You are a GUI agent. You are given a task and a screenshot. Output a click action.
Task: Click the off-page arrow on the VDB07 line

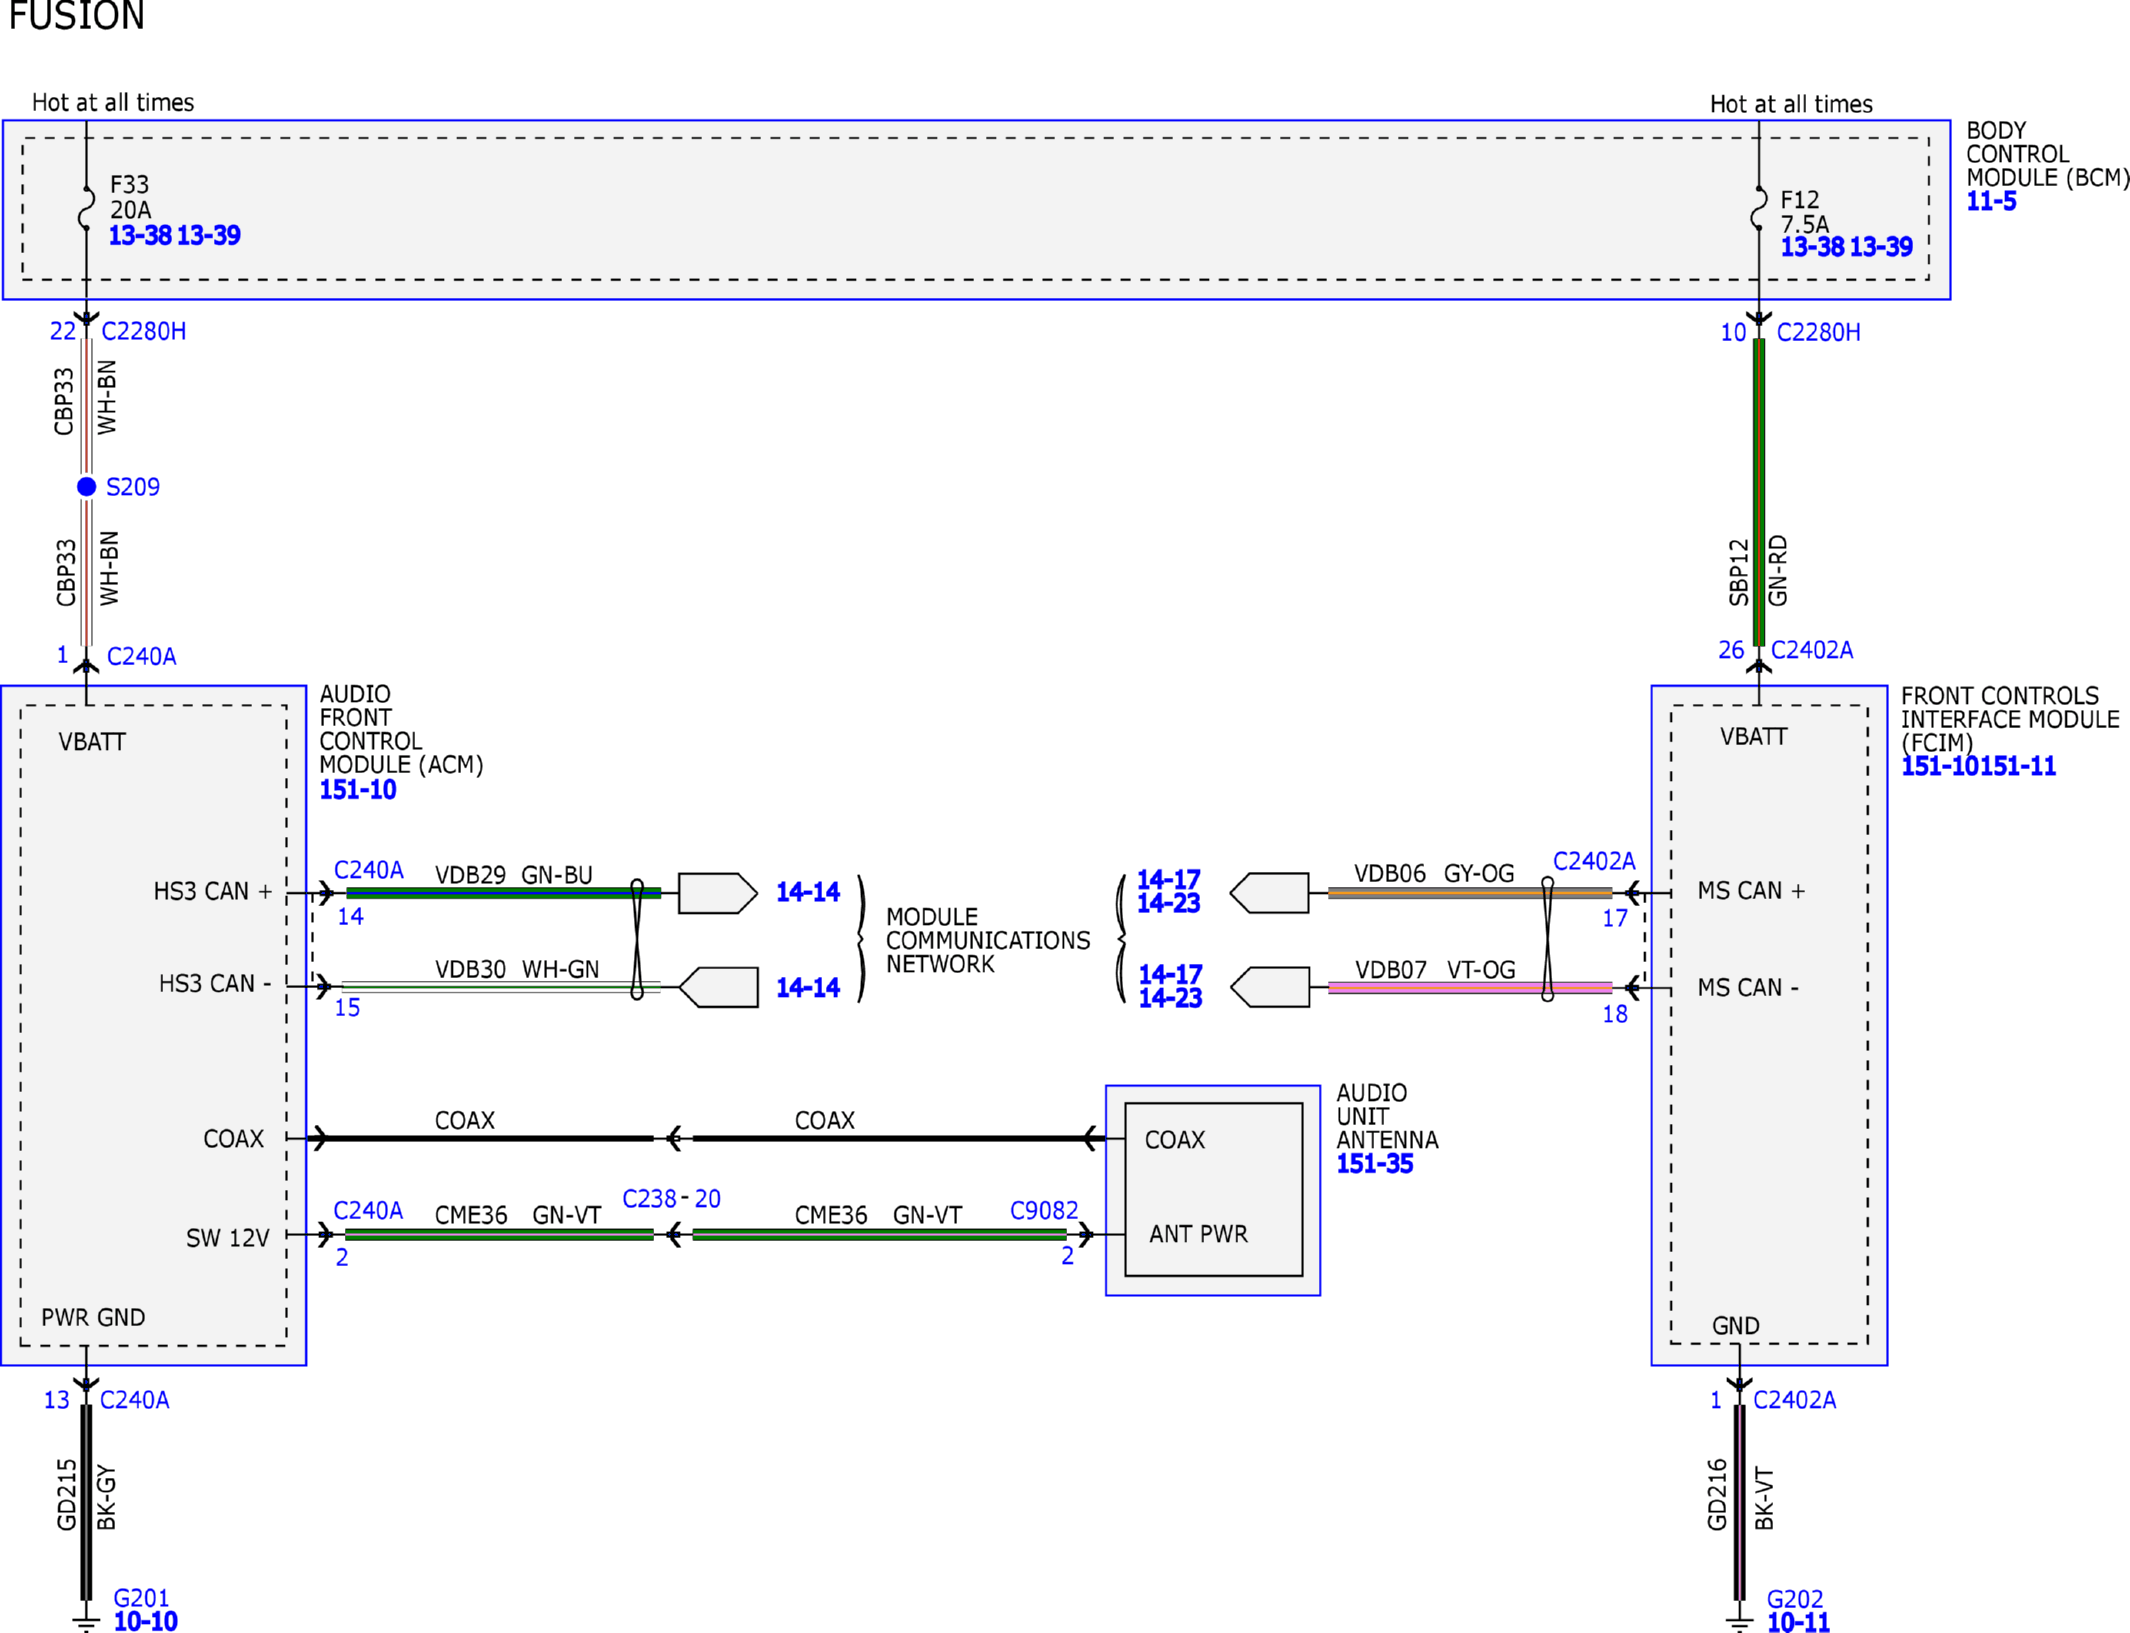pyautogui.click(x=1270, y=987)
